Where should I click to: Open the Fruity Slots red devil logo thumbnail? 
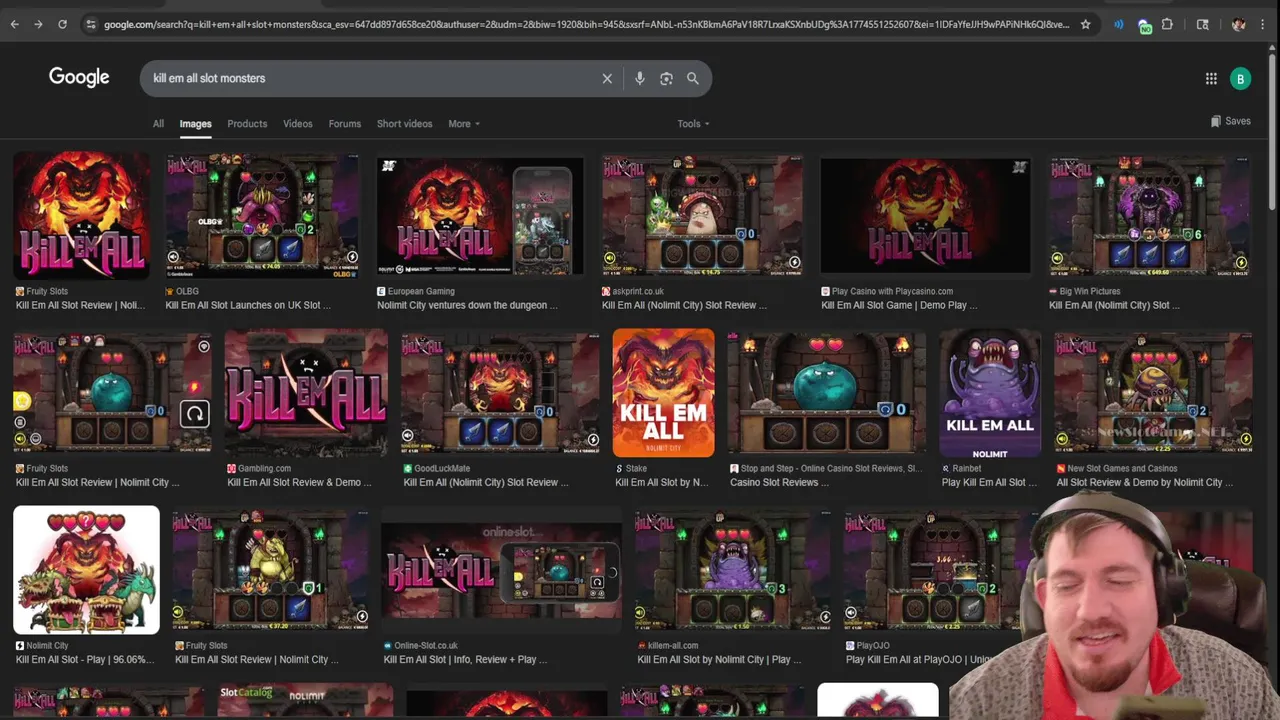pyautogui.click(x=81, y=215)
